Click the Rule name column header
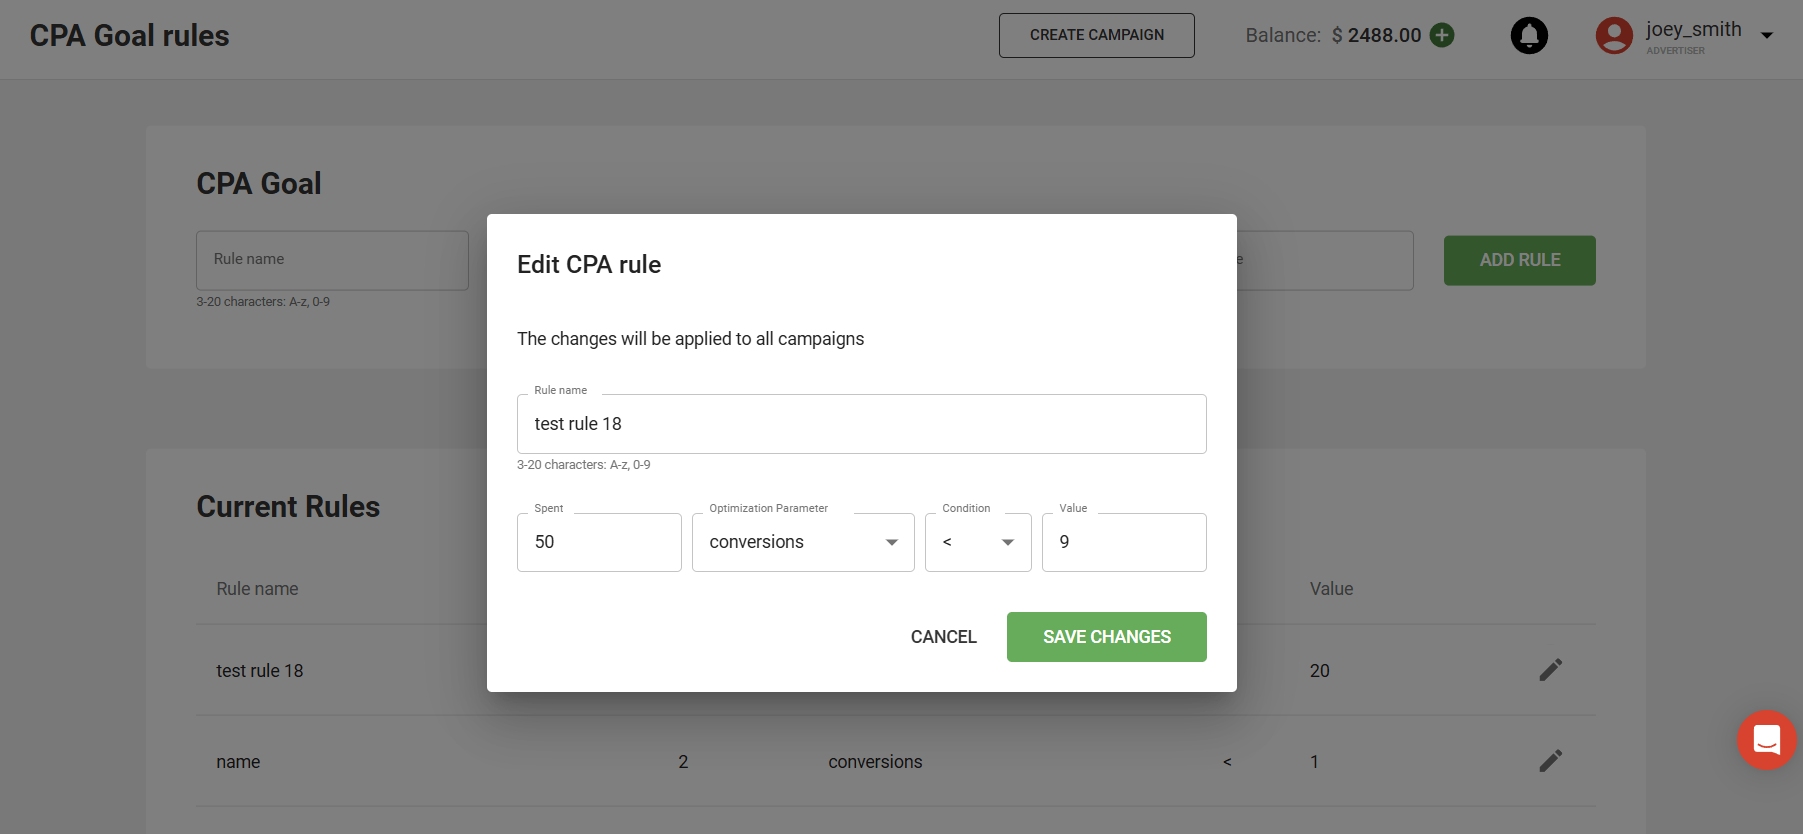 coord(257,589)
